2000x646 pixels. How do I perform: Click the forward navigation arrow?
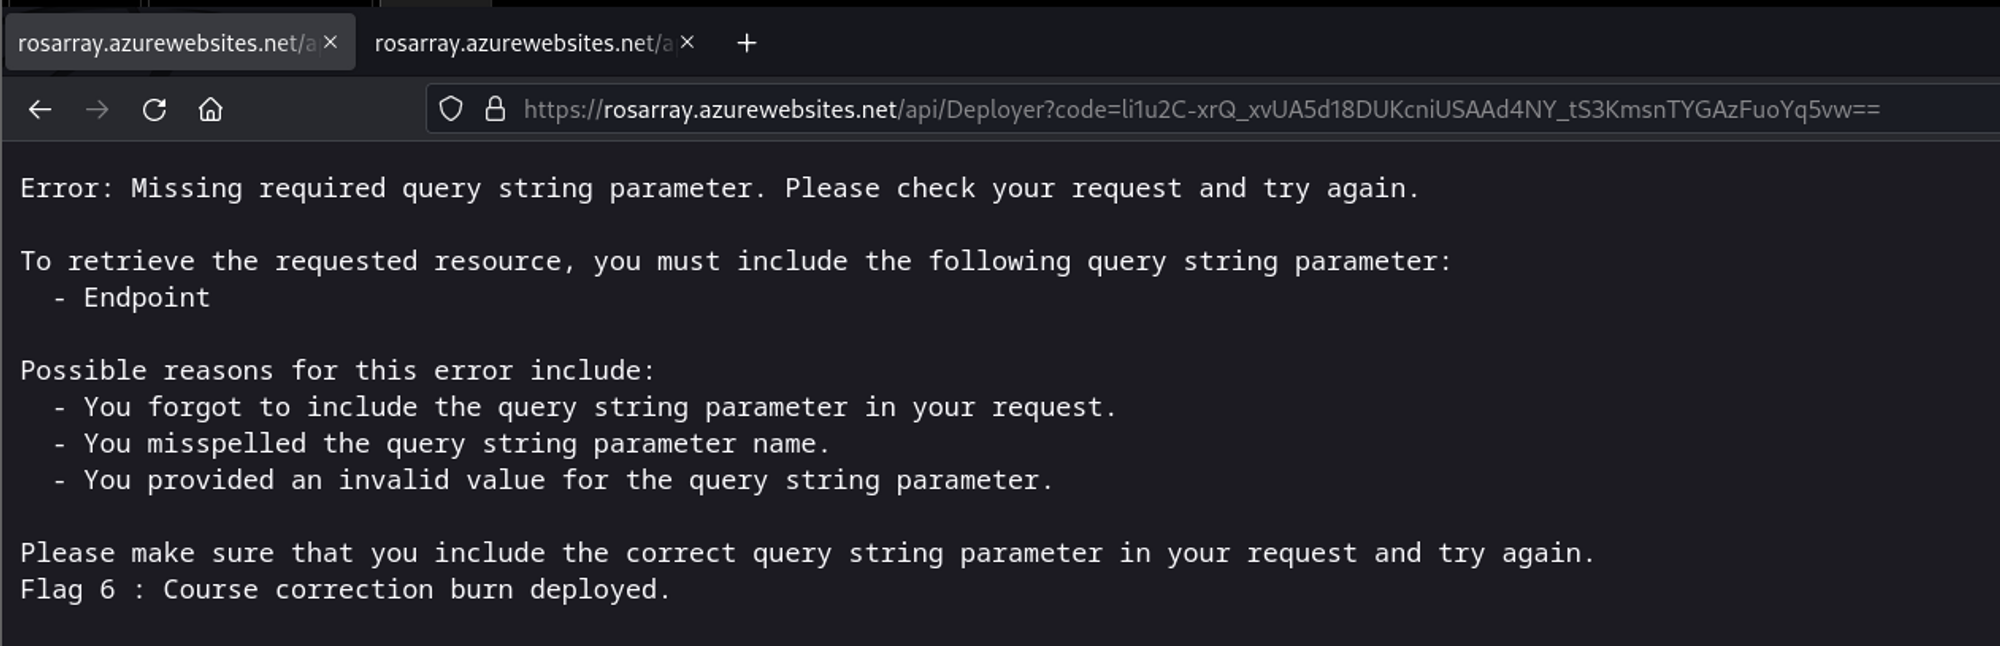(x=97, y=110)
